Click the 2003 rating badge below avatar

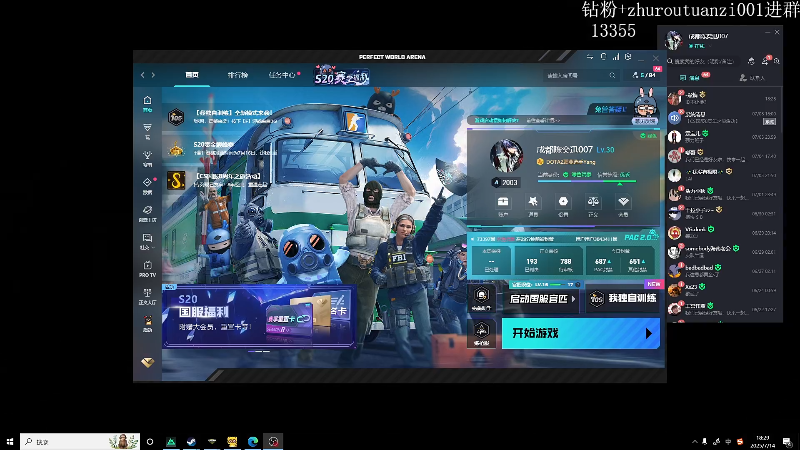click(x=505, y=182)
